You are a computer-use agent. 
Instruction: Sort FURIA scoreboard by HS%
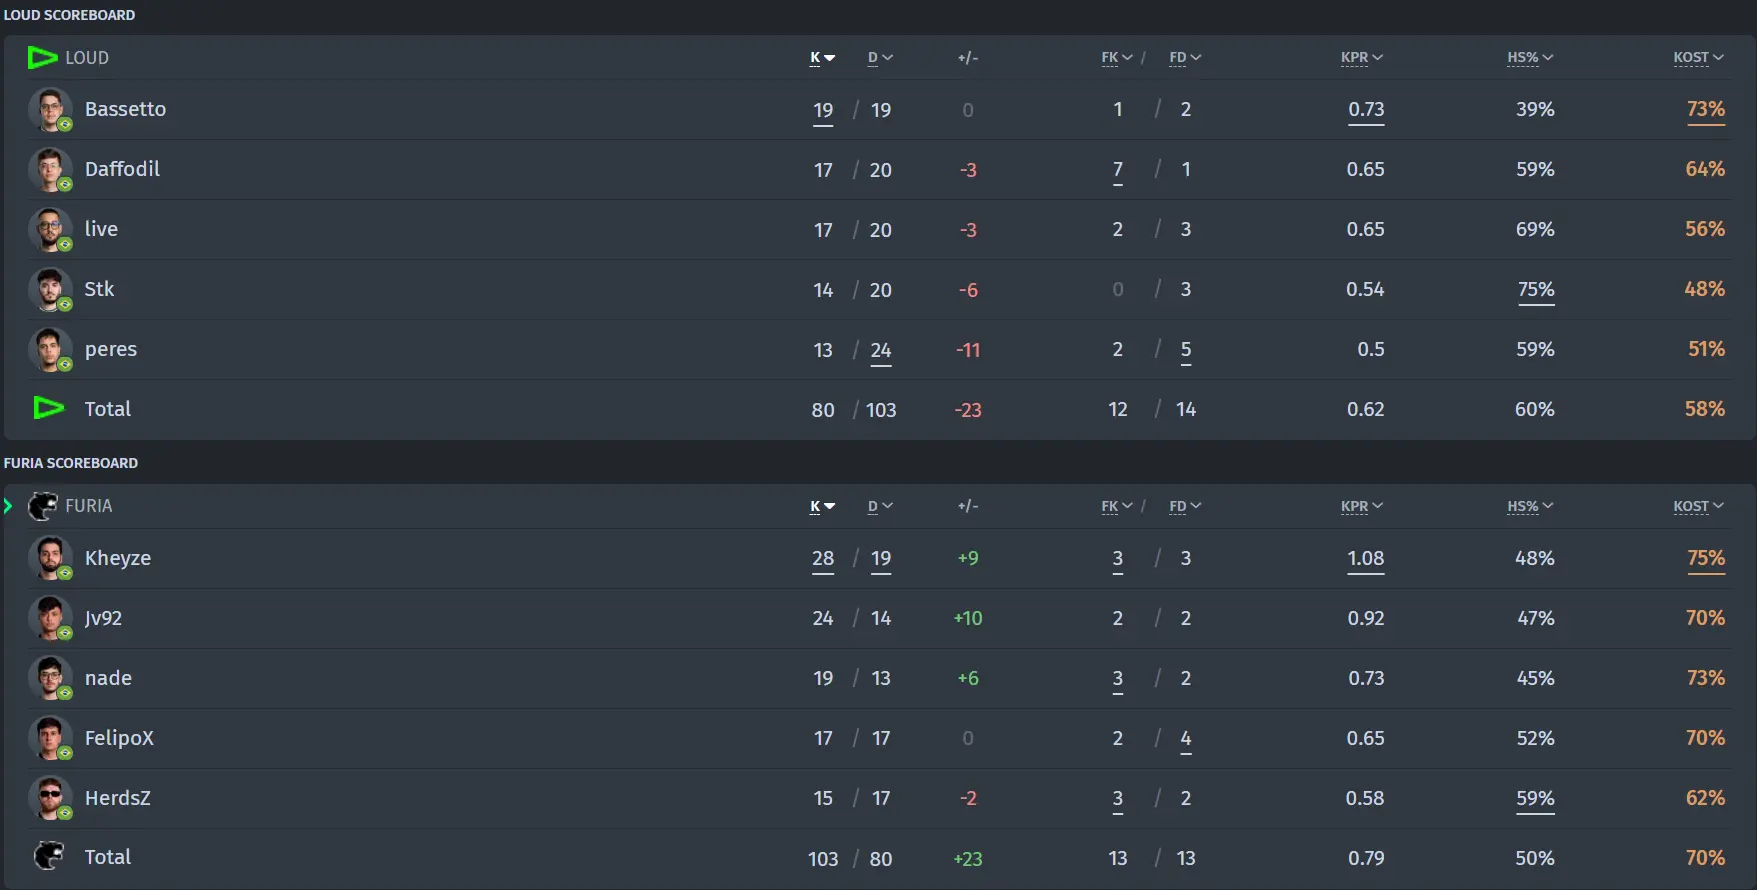pos(1530,506)
